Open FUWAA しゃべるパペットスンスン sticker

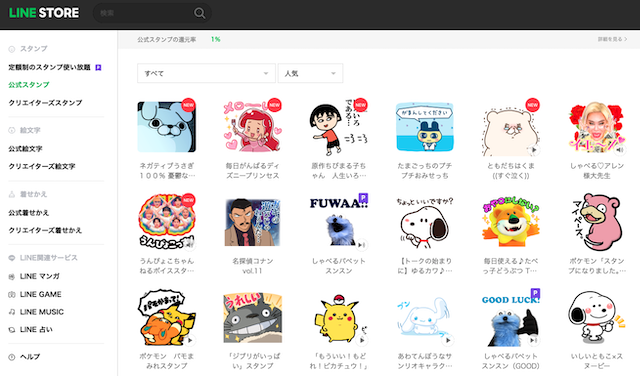339,221
